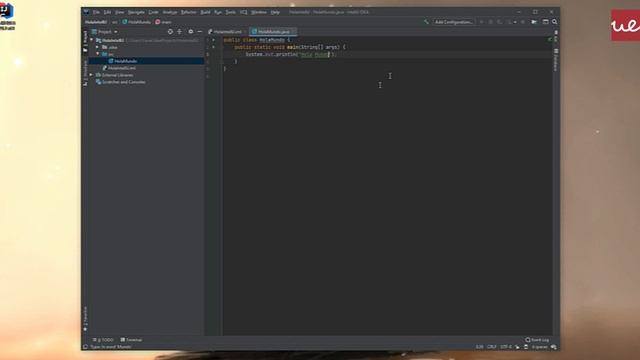Viewport: 640px width, 360px height.
Task: Select the HolaMundo.iml file in tree
Action: (122, 68)
